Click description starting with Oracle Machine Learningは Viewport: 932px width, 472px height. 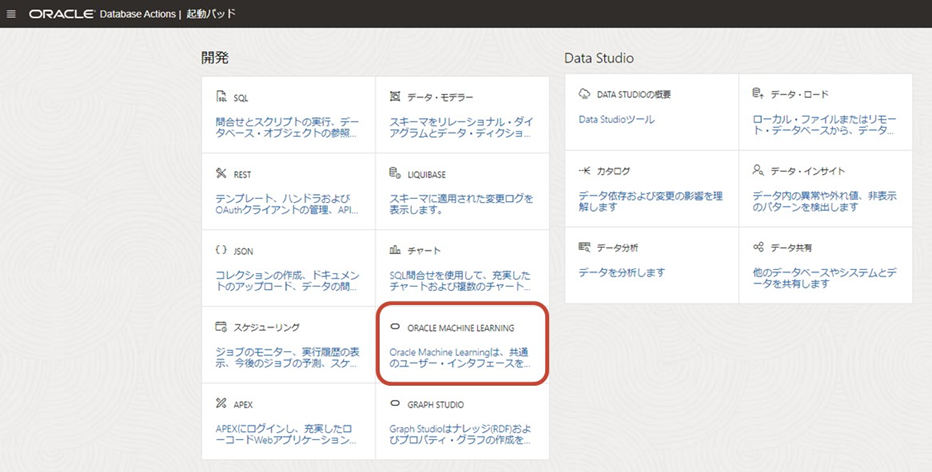click(x=460, y=358)
